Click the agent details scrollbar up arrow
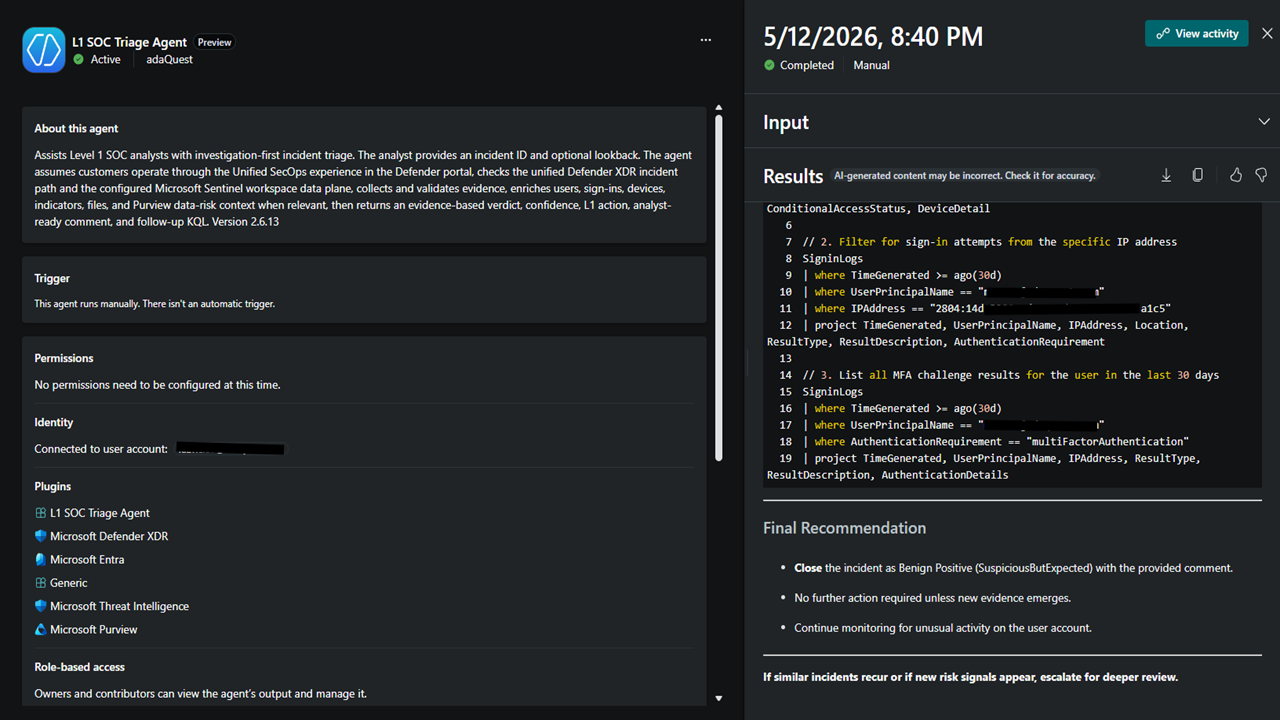Image resolution: width=1280 pixels, height=720 pixels. tap(718, 107)
